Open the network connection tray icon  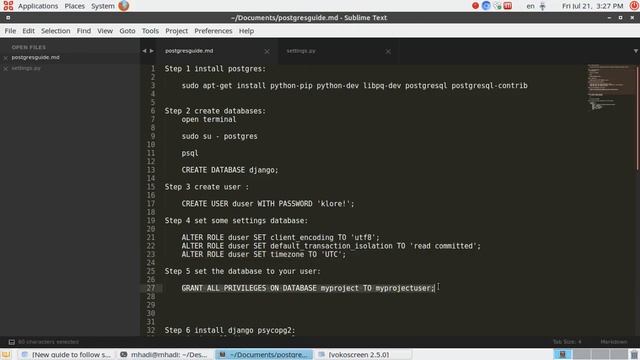497,6
